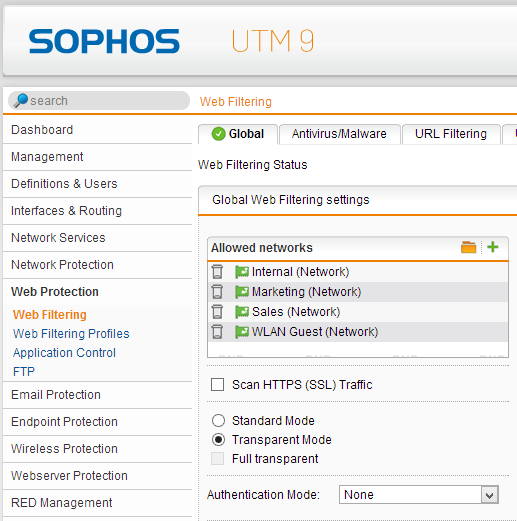The height and width of the screenshot is (521, 517).
Task: Go to Application Control page
Action: pyautogui.click(x=64, y=353)
